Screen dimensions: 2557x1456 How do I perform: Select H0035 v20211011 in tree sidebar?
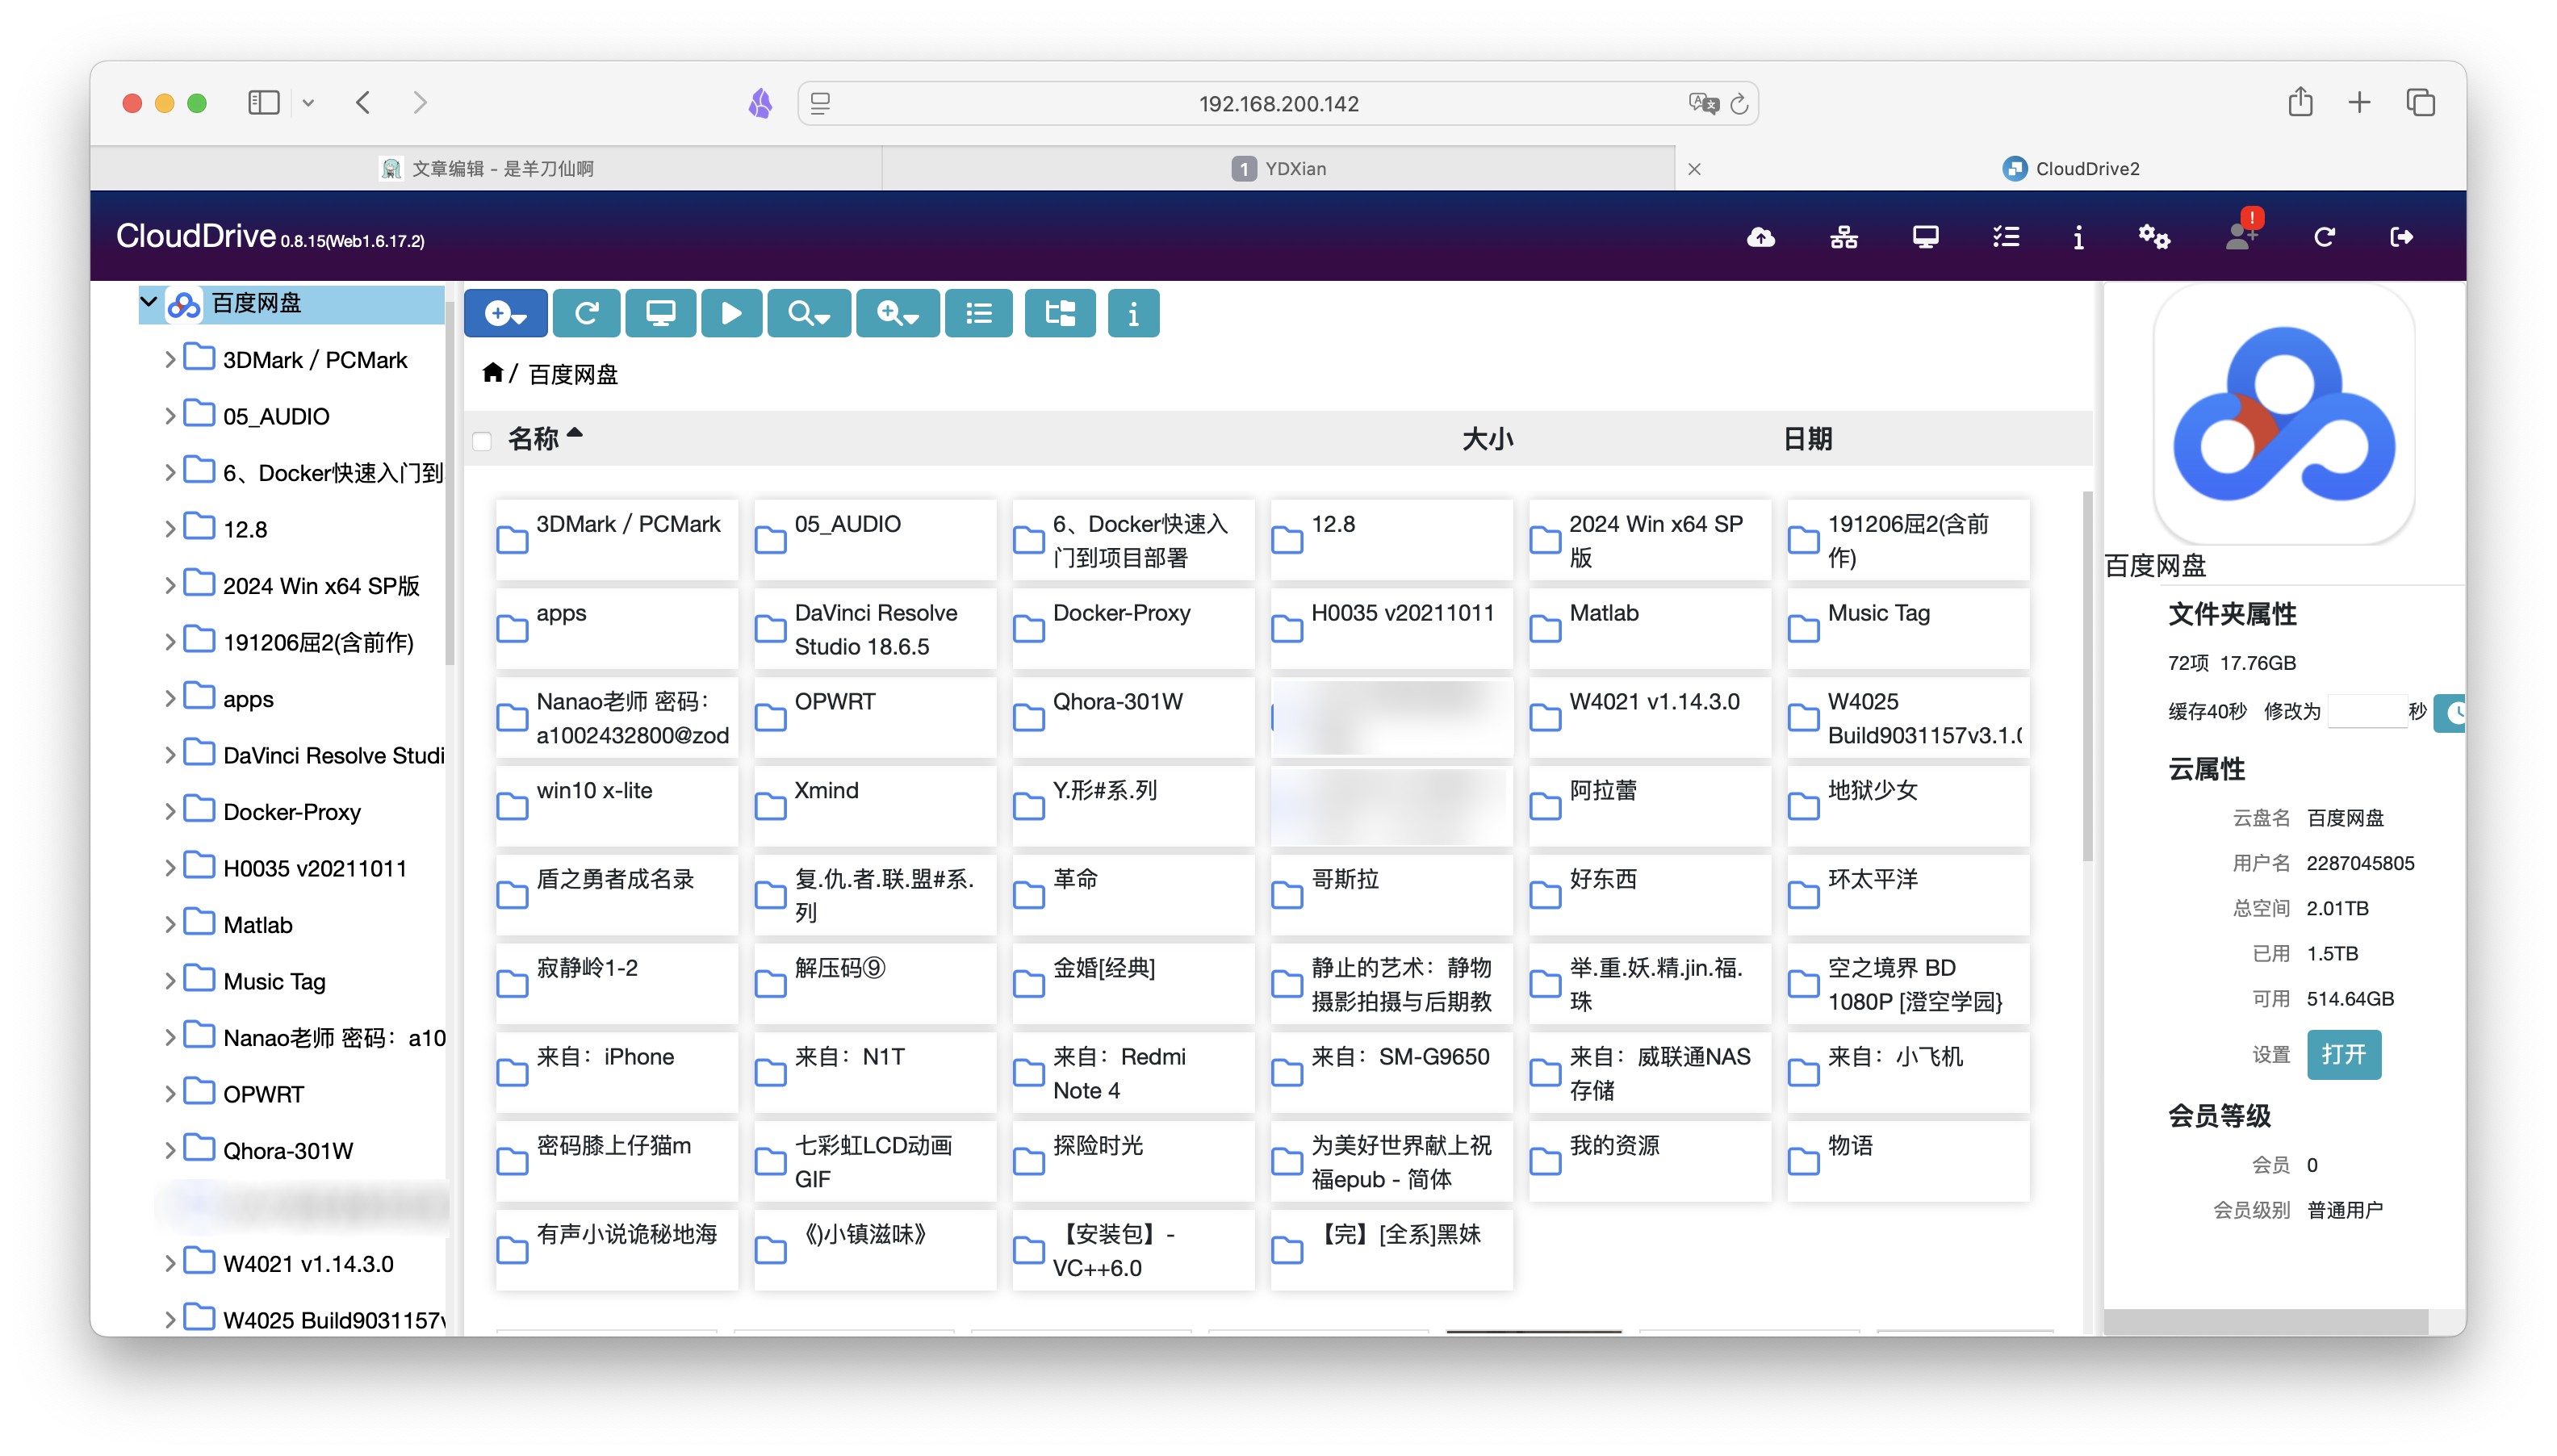click(315, 867)
